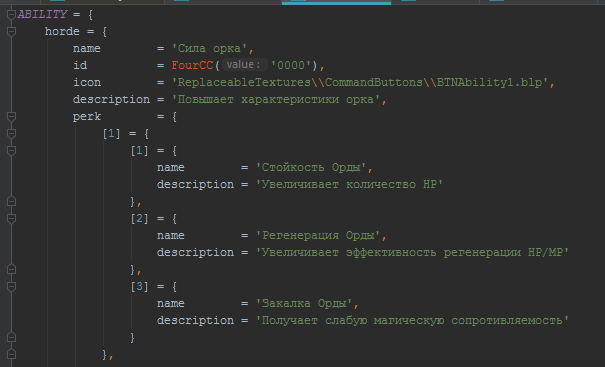Click fold end marker after 'Увеличивает количество HP'
The height and width of the screenshot is (367, 605).
11,201
